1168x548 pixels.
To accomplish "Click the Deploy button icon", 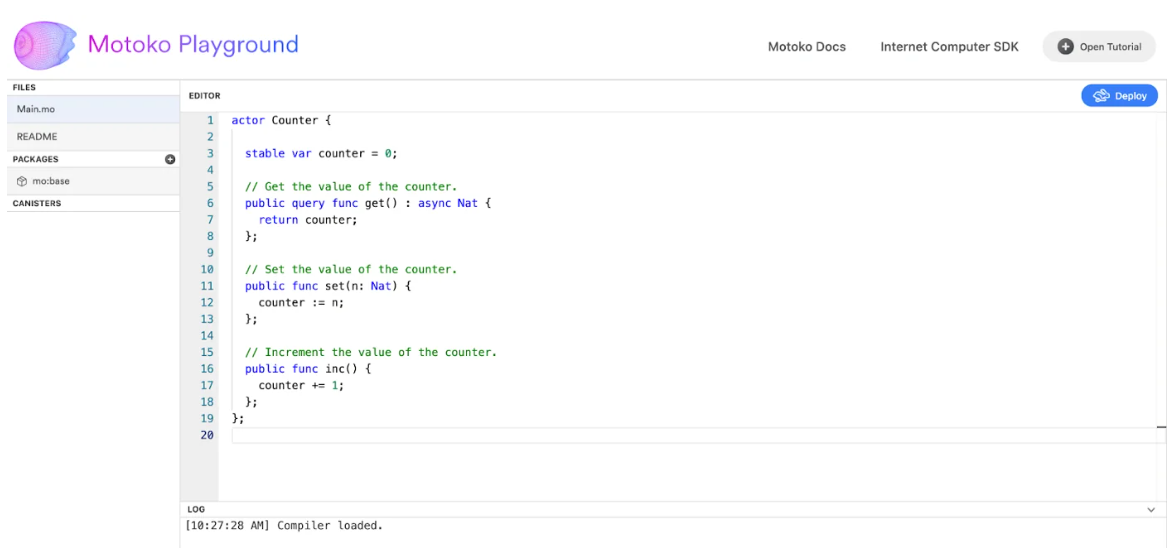I will click(1101, 96).
